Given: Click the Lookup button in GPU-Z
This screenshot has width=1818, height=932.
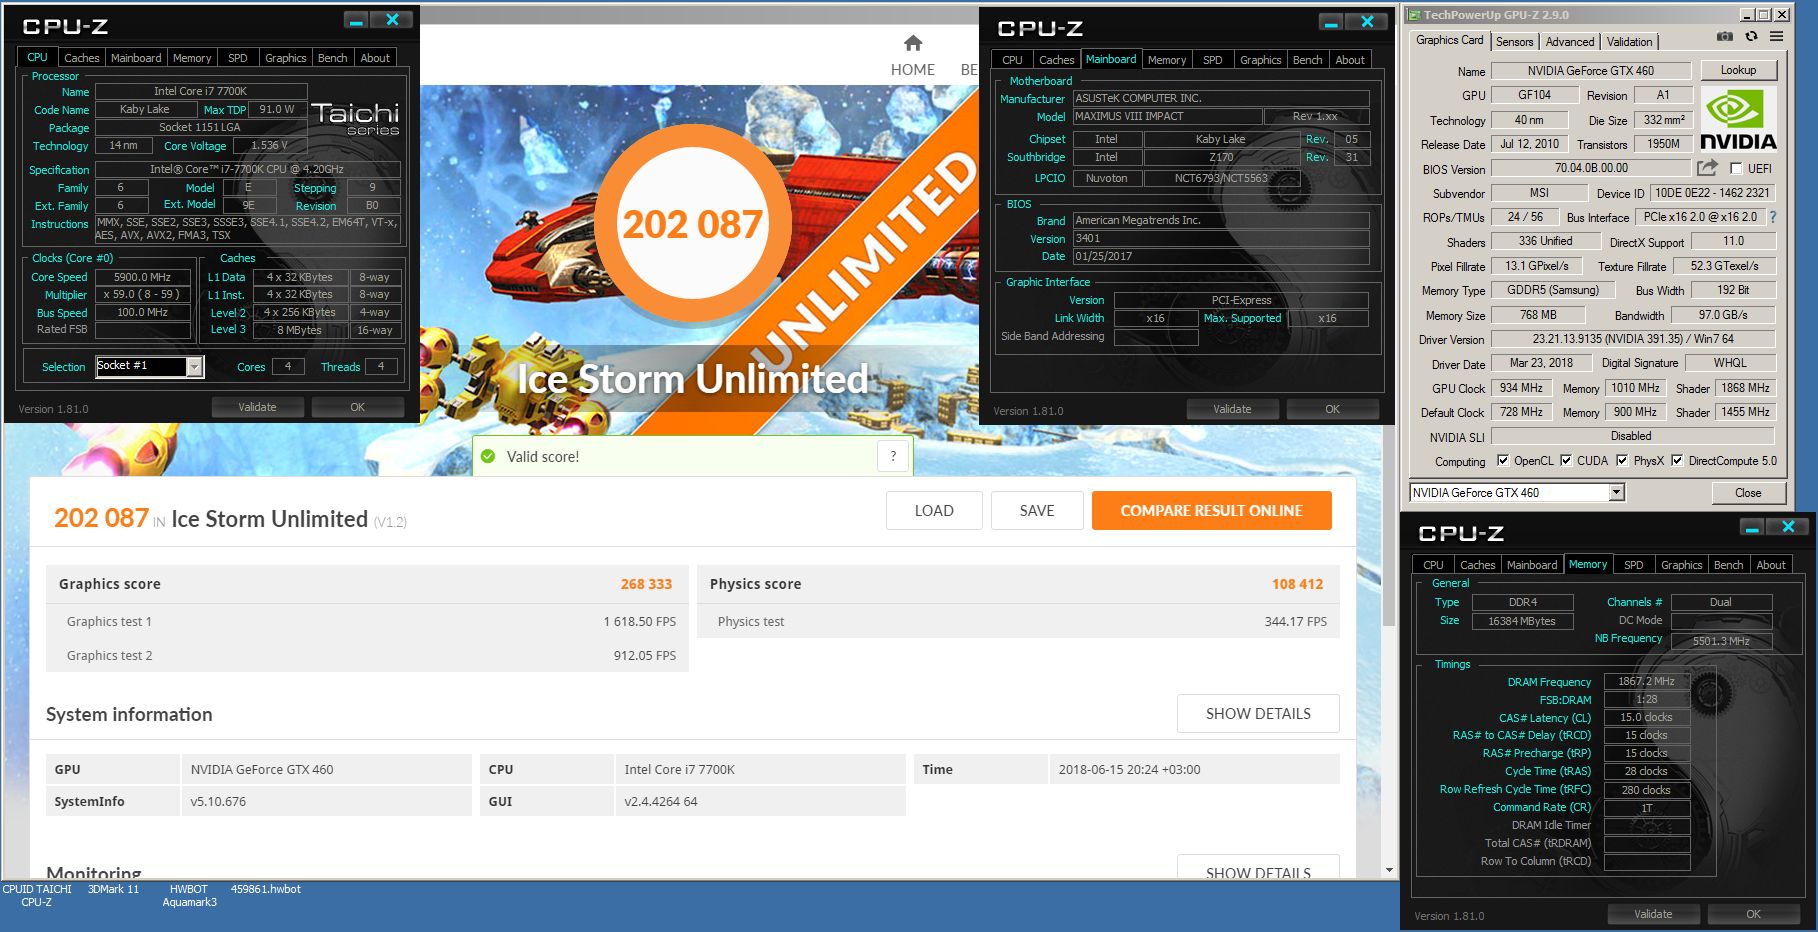Looking at the screenshot, I should point(1738,70).
